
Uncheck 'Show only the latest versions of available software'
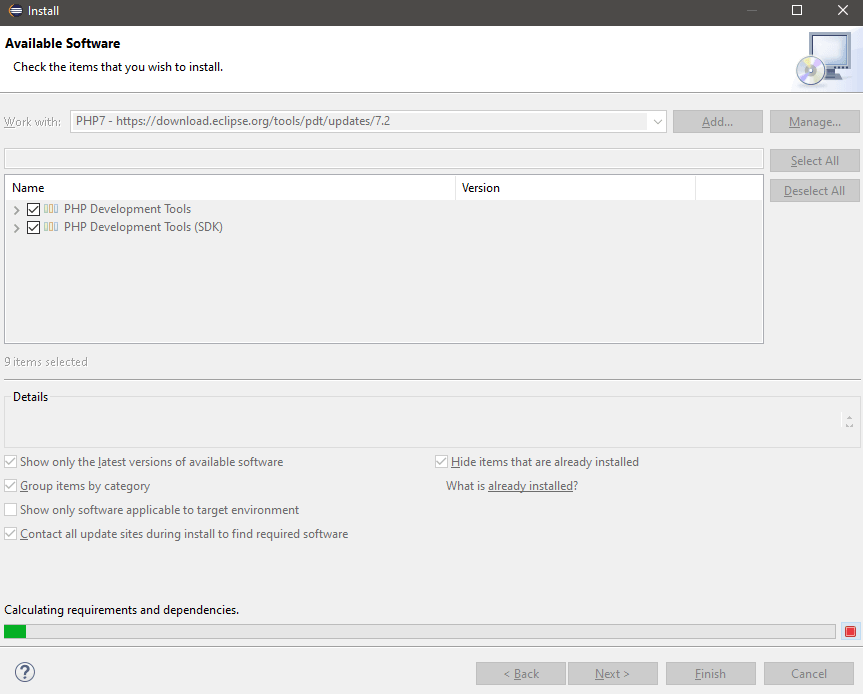(10, 462)
